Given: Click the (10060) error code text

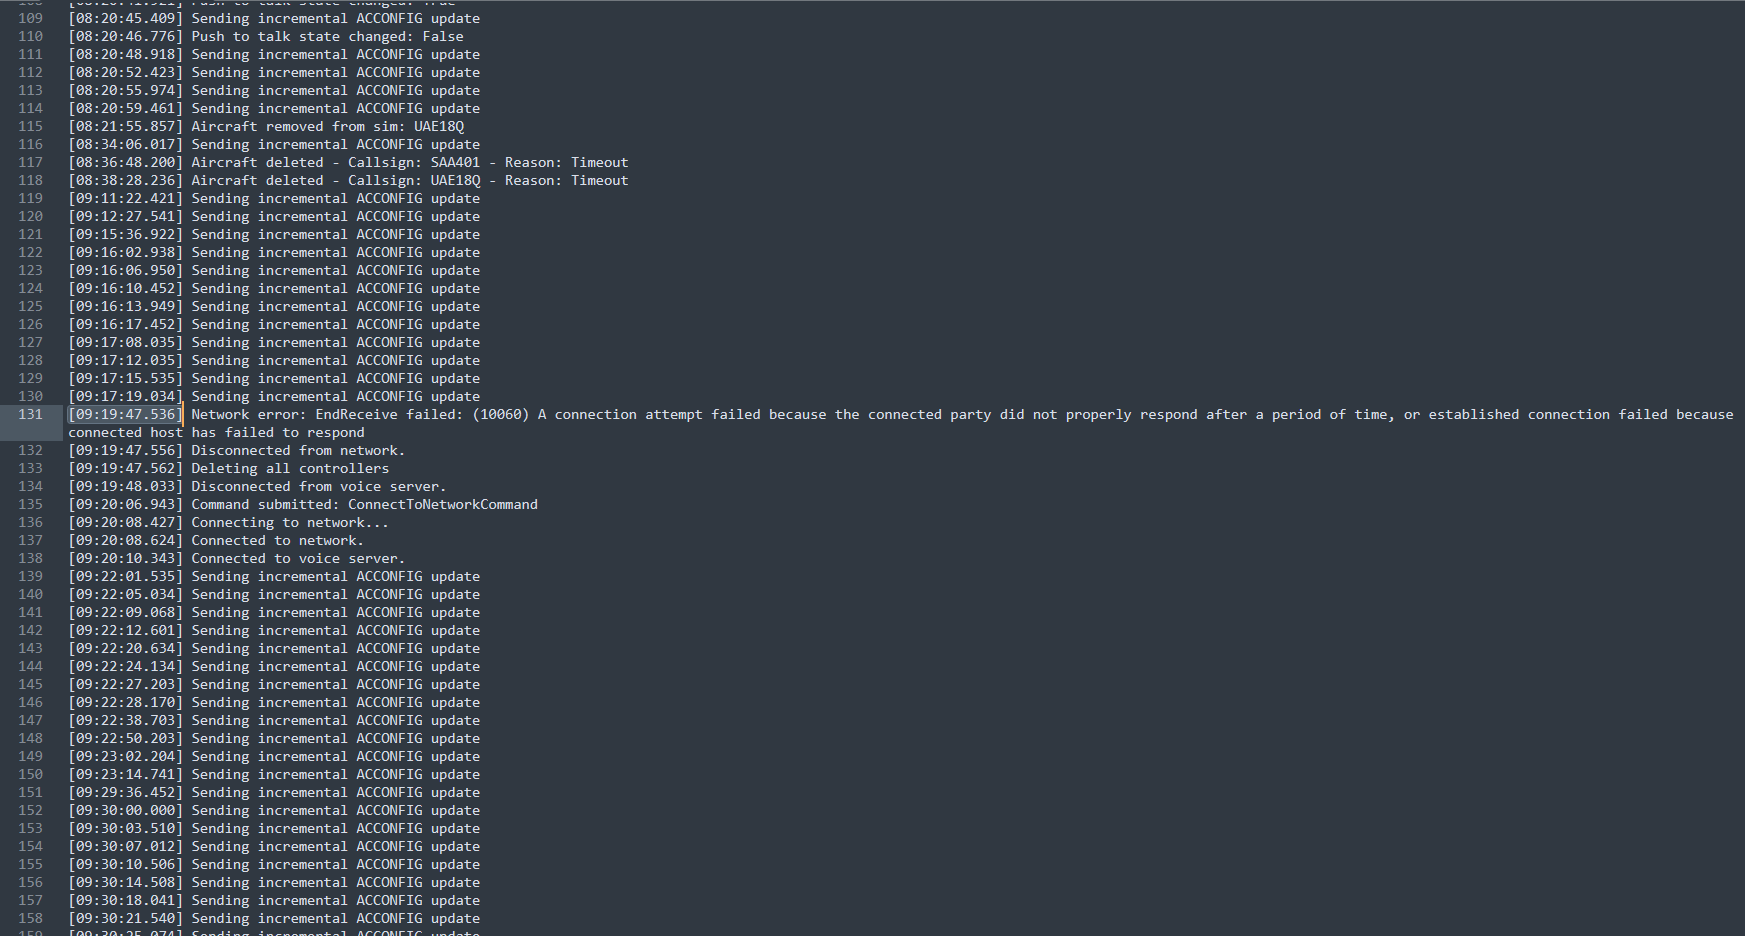Looking at the screenshot, I should point(500,414).
